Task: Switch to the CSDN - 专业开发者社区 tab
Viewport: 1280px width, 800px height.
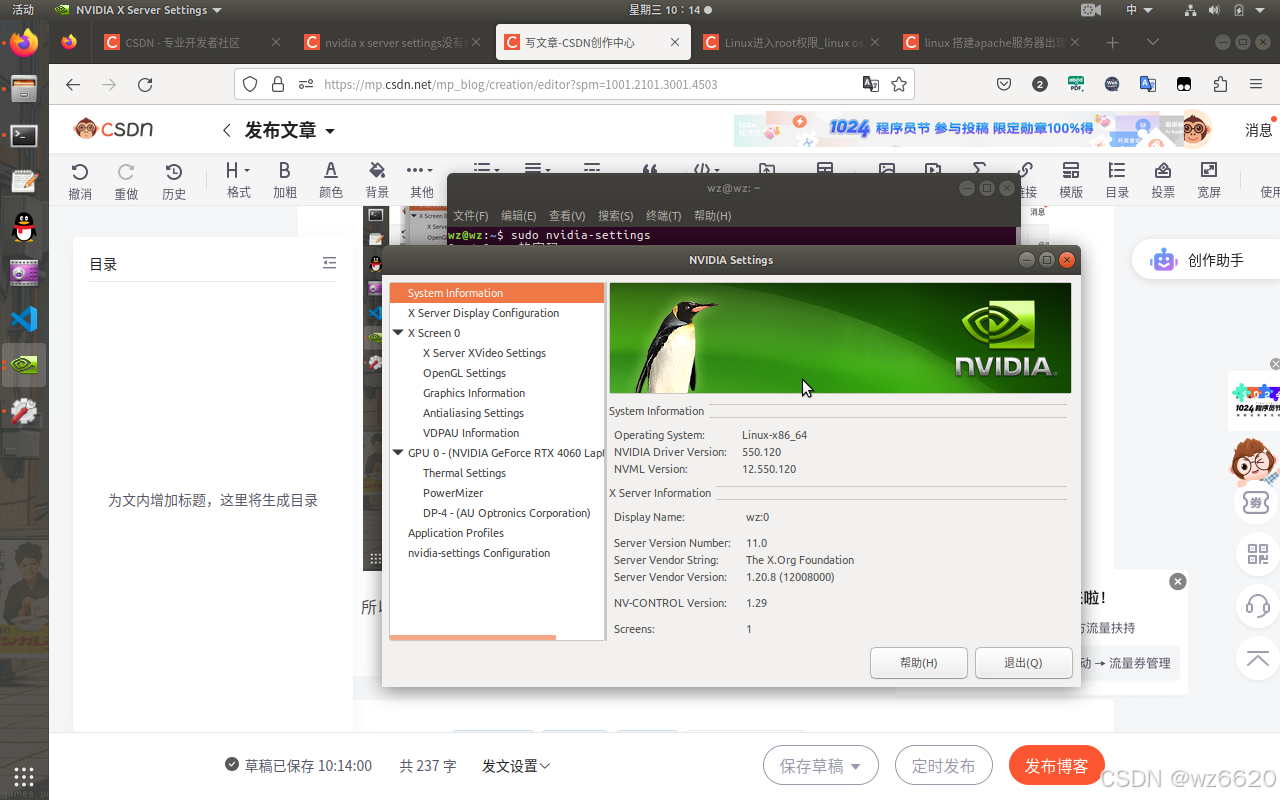Action: [194, 43]
